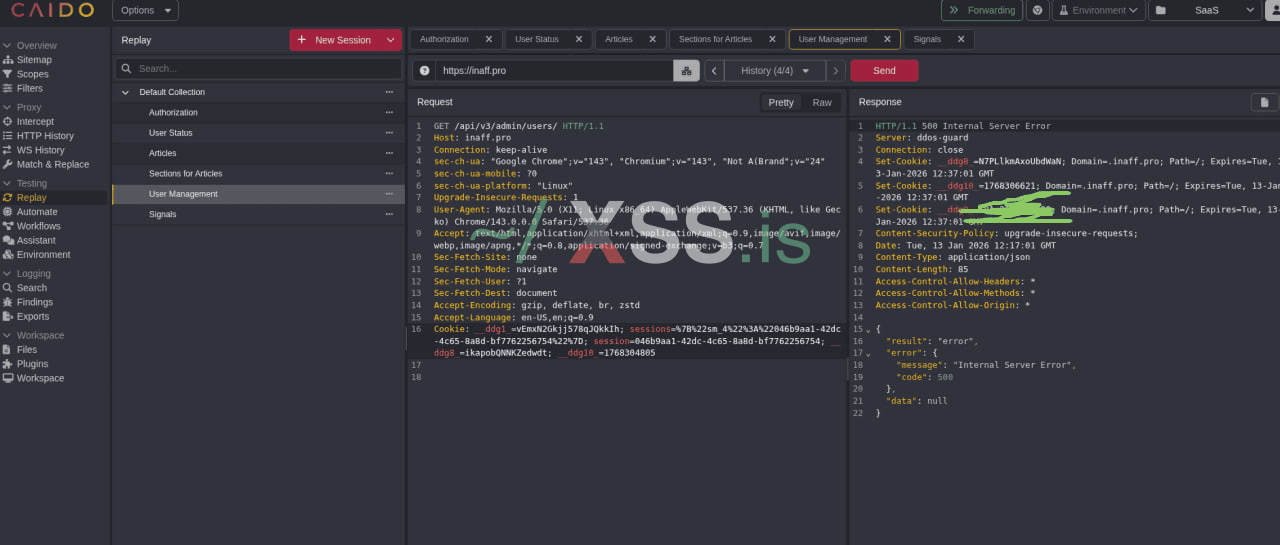
Task: Click the sitemap icon button beside the URL field
Action: point(686,71)
